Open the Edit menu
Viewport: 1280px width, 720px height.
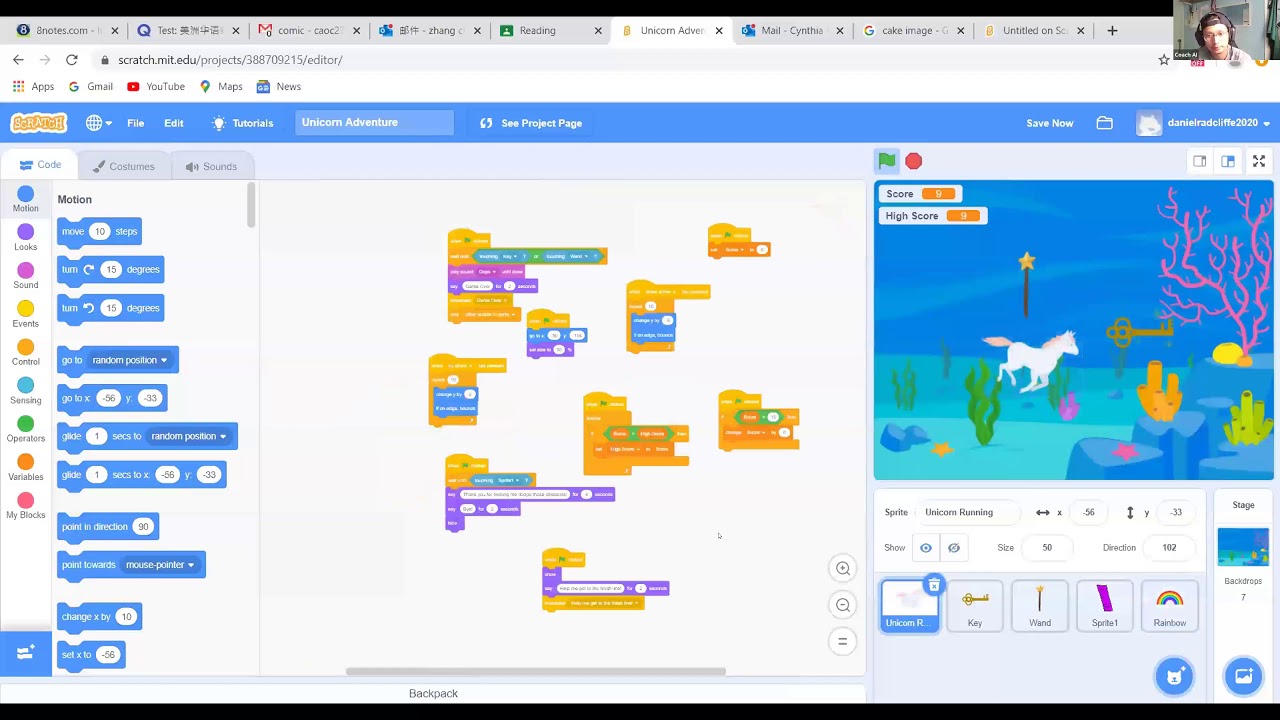tap(174, 123)
